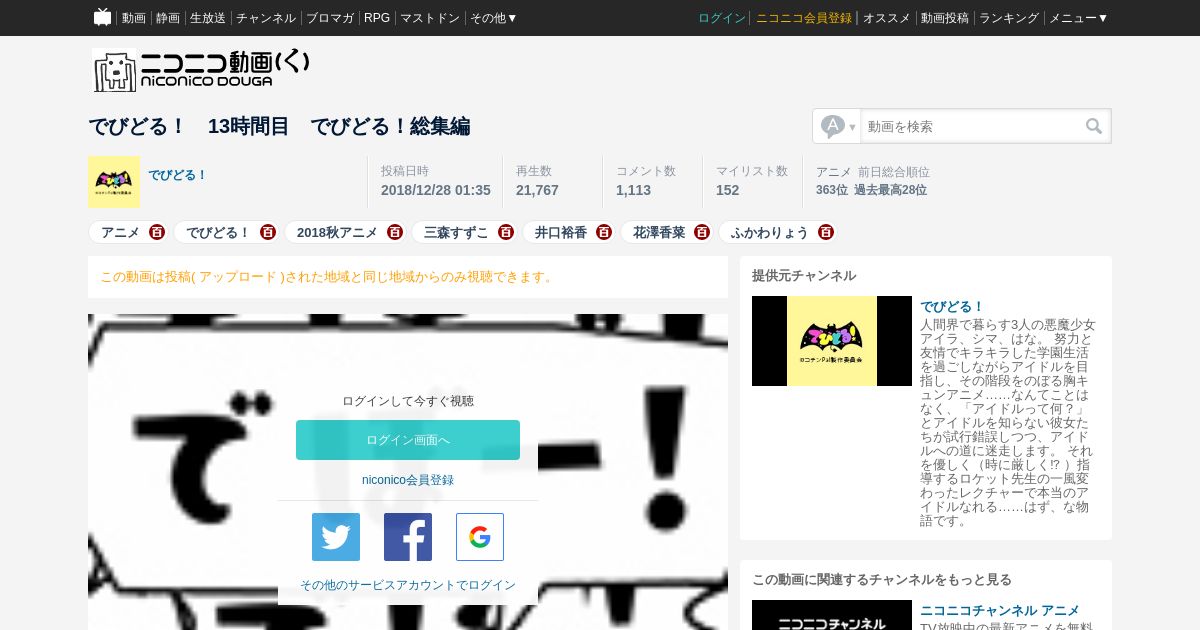
Task: Select the 三森すずこ tag
Action: [x=456, y=232]
